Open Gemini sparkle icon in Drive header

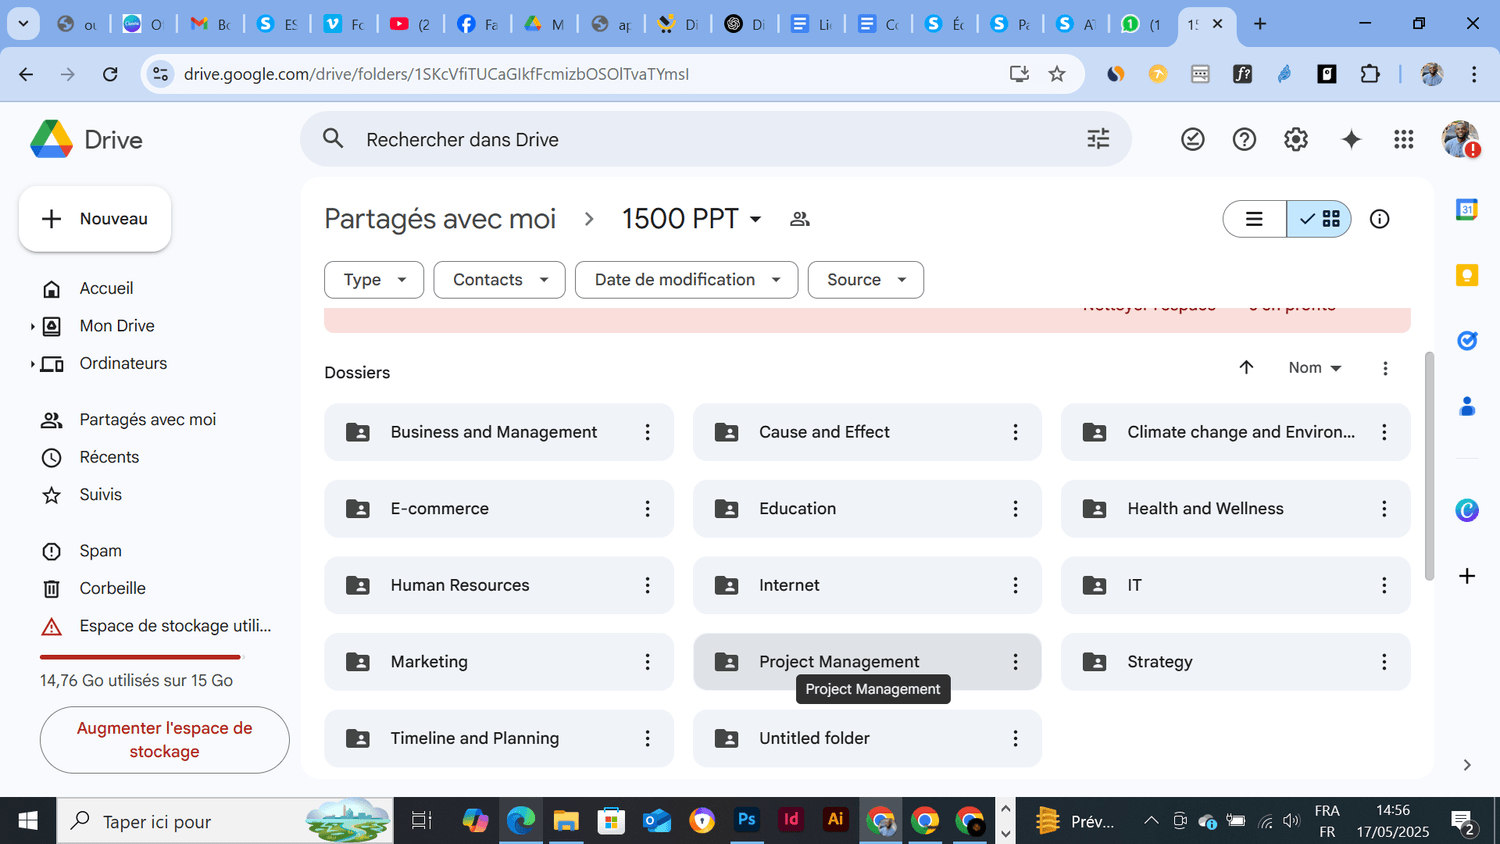click(1351, 140)
